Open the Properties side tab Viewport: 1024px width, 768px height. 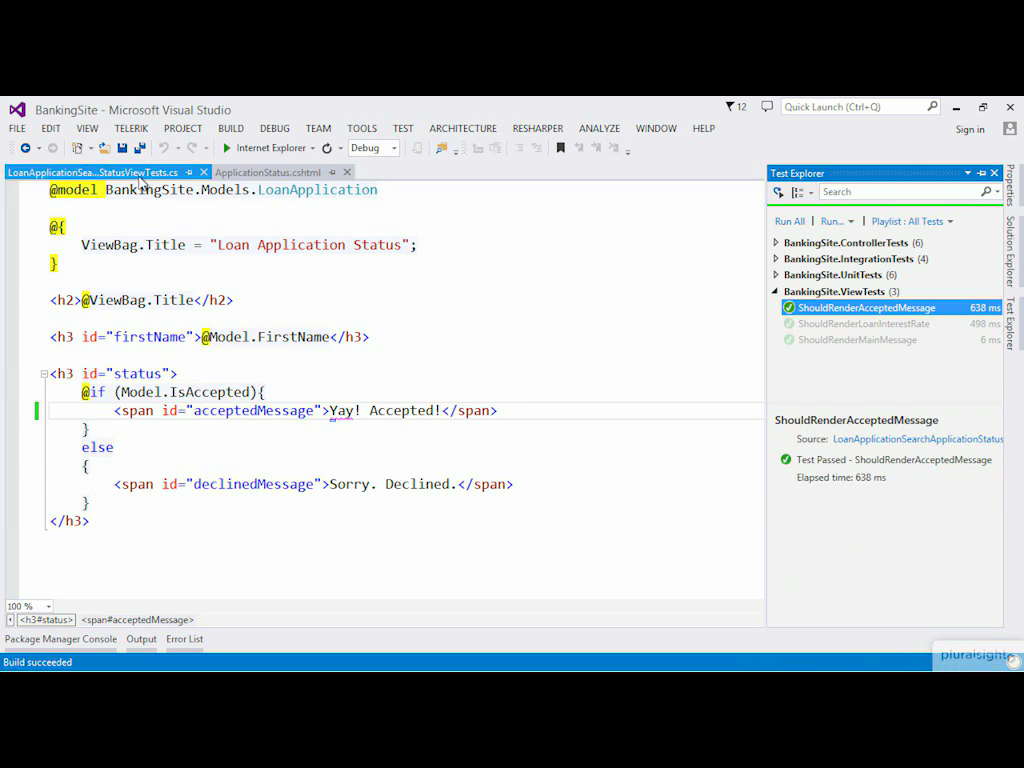pos(1010,185)
